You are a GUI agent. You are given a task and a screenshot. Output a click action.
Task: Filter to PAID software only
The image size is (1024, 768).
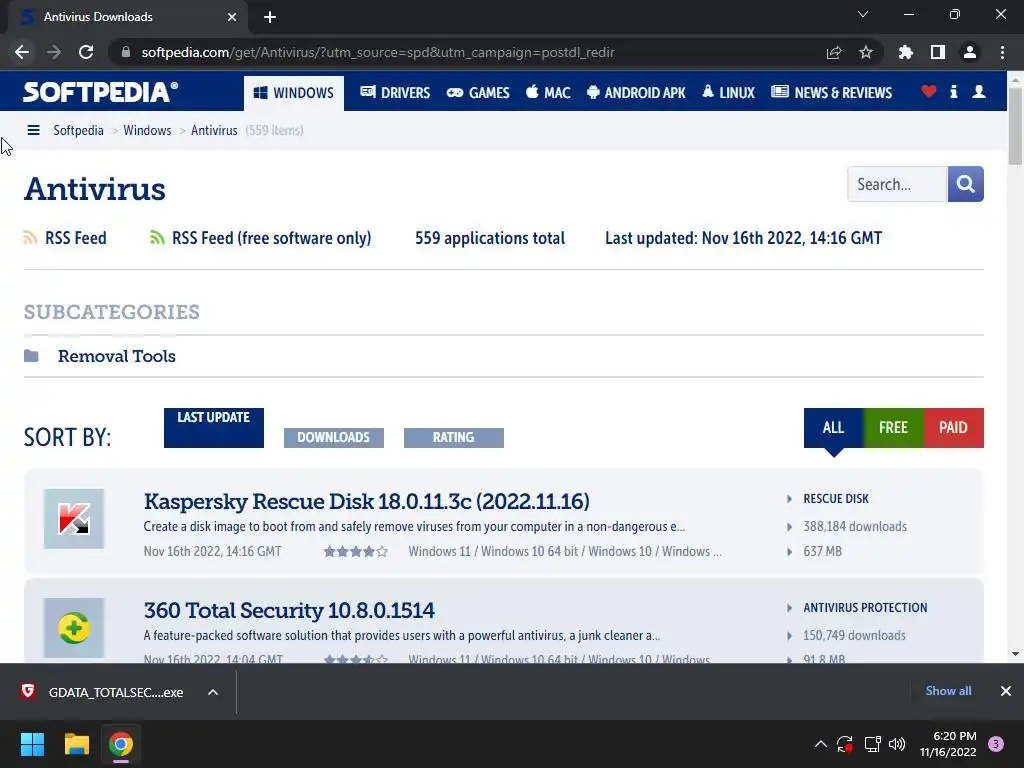[x=953, y=428]
